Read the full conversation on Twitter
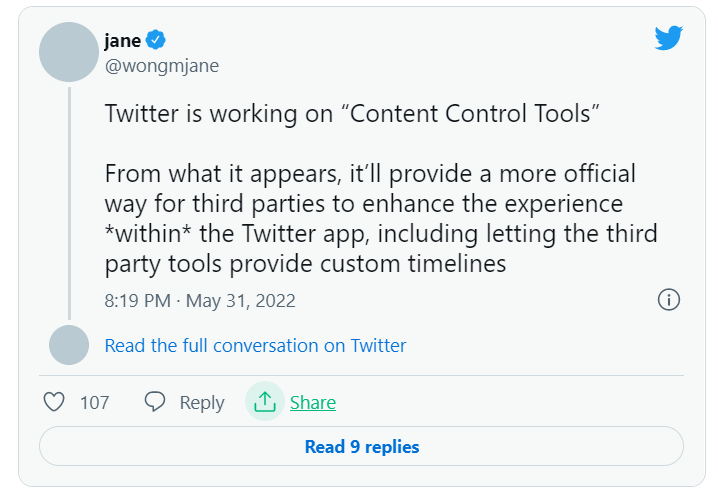718x496 pixels. [255, 346]
